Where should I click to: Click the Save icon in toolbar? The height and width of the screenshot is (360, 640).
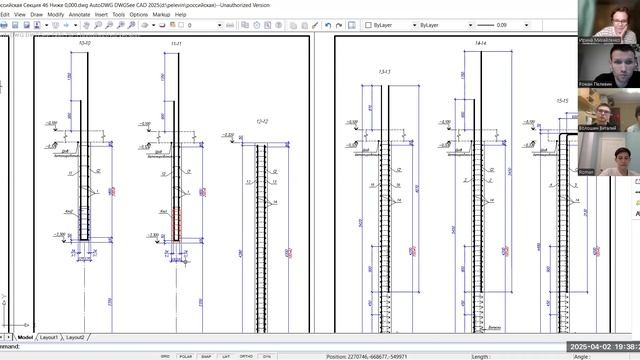pyautogui.click(x=15, y=25)
